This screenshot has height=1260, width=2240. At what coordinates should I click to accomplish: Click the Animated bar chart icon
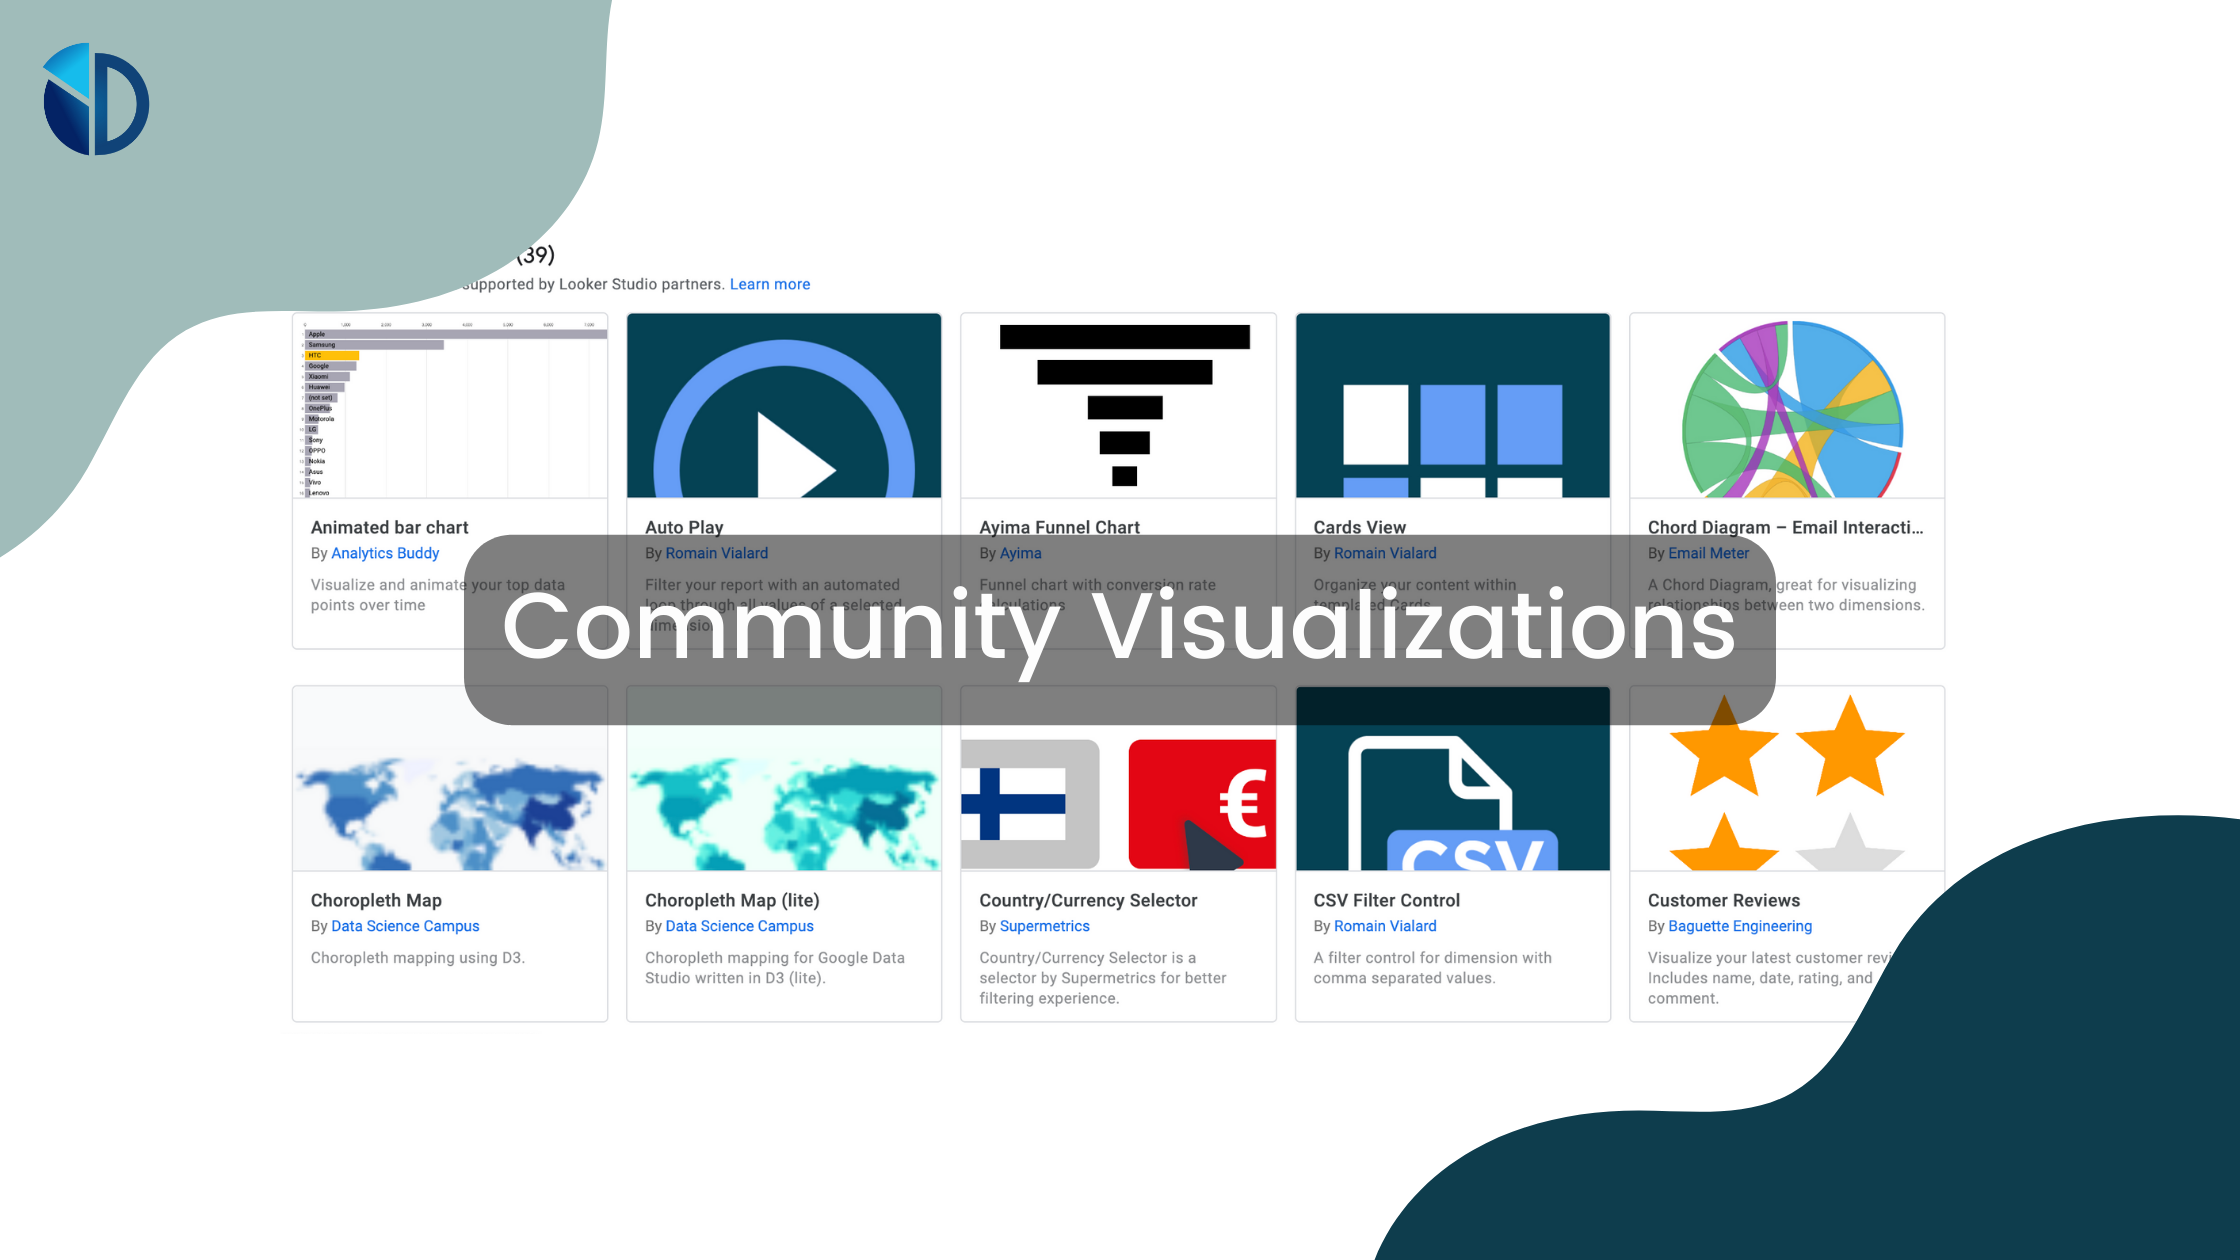point(449,406)
